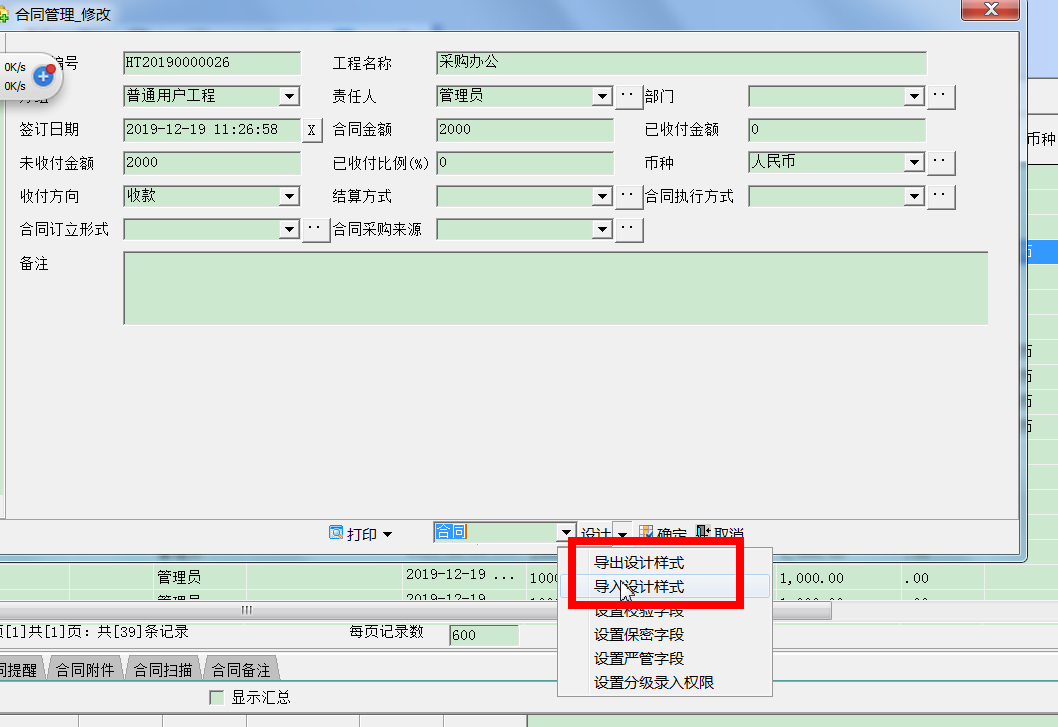Open the 合同订立形式 lookup ellipsis button
This screenshot has width=1058, height=727.
[316, 230]
